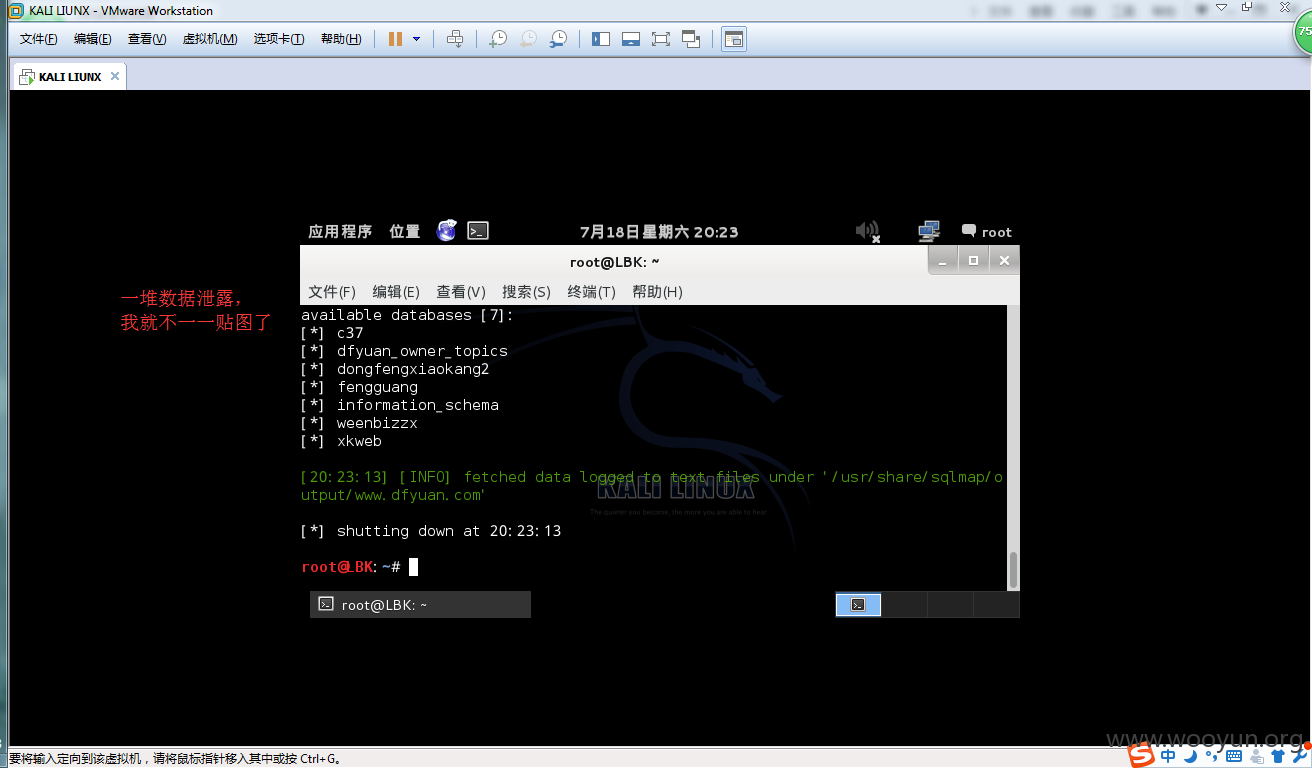The image size is (1312, 768).
Task: Open the calendar from 7月18日星期六 20:23
Action: [x=659, y=232]
